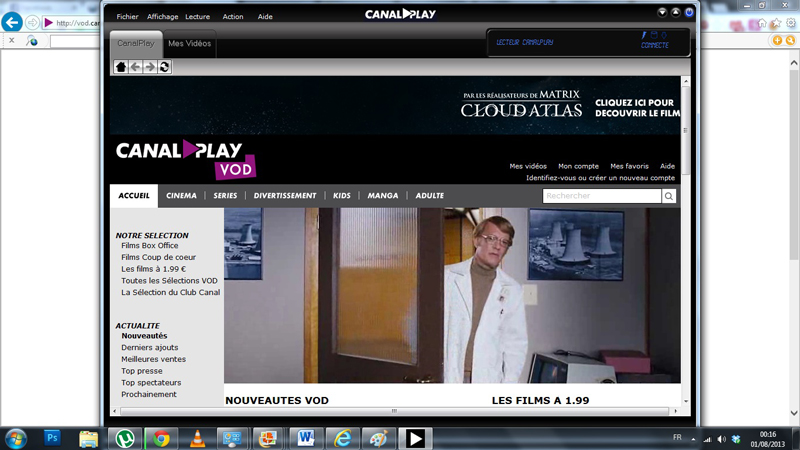Open the Action menu

tap(233, 17)
